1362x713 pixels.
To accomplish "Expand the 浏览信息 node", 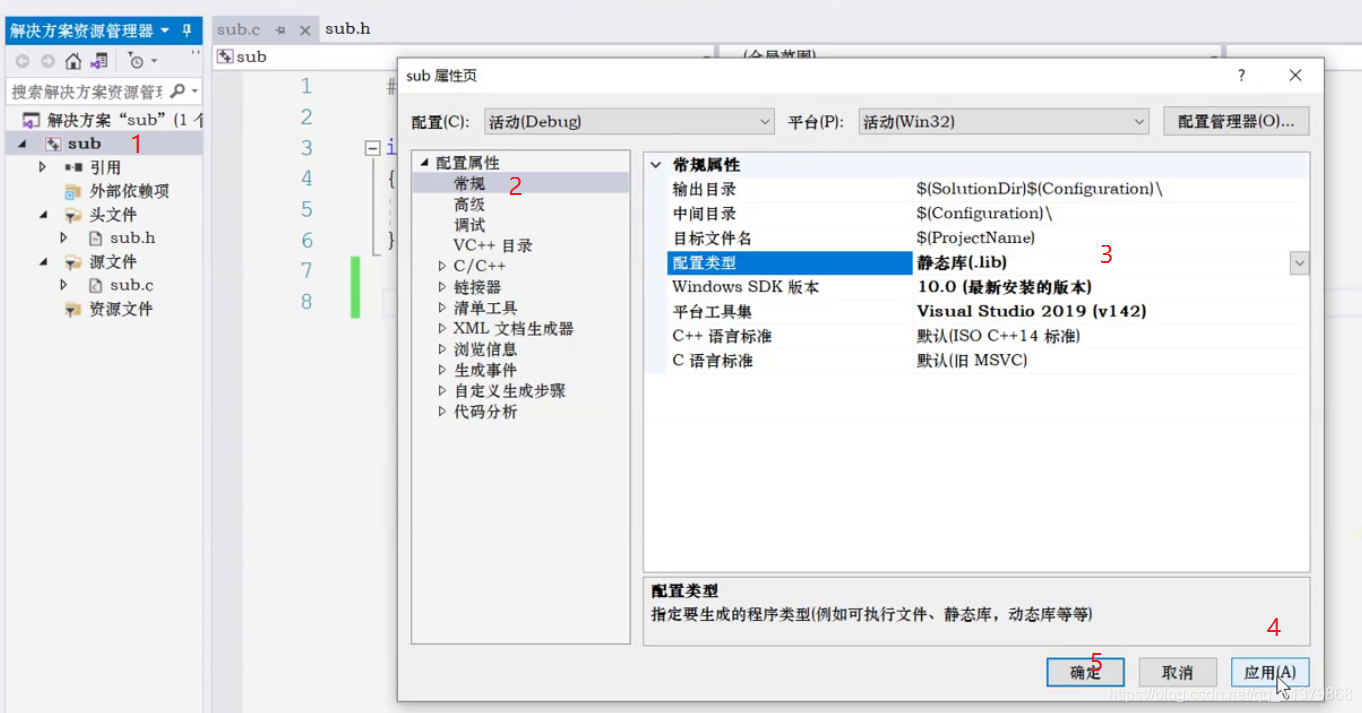I will click(442, 349).
